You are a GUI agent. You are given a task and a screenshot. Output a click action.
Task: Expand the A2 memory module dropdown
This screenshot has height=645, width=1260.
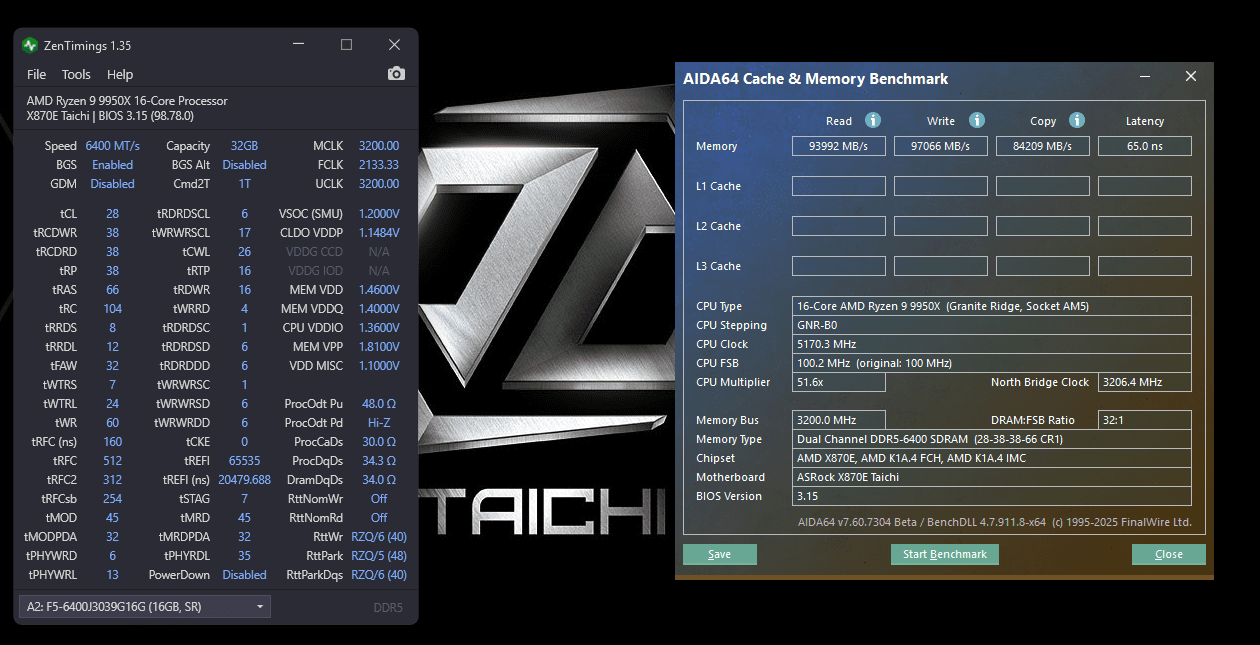tap(145, 606)
